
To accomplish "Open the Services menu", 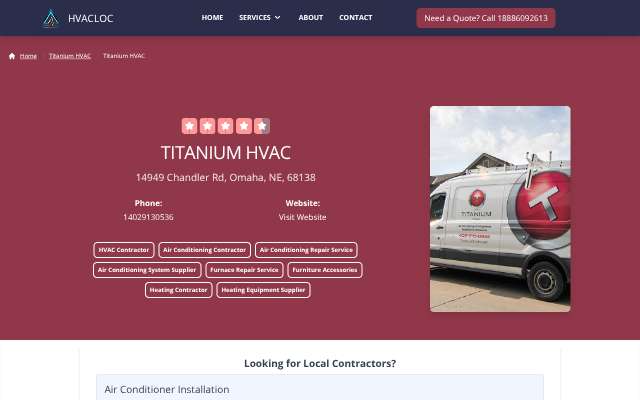I will 260,18.
